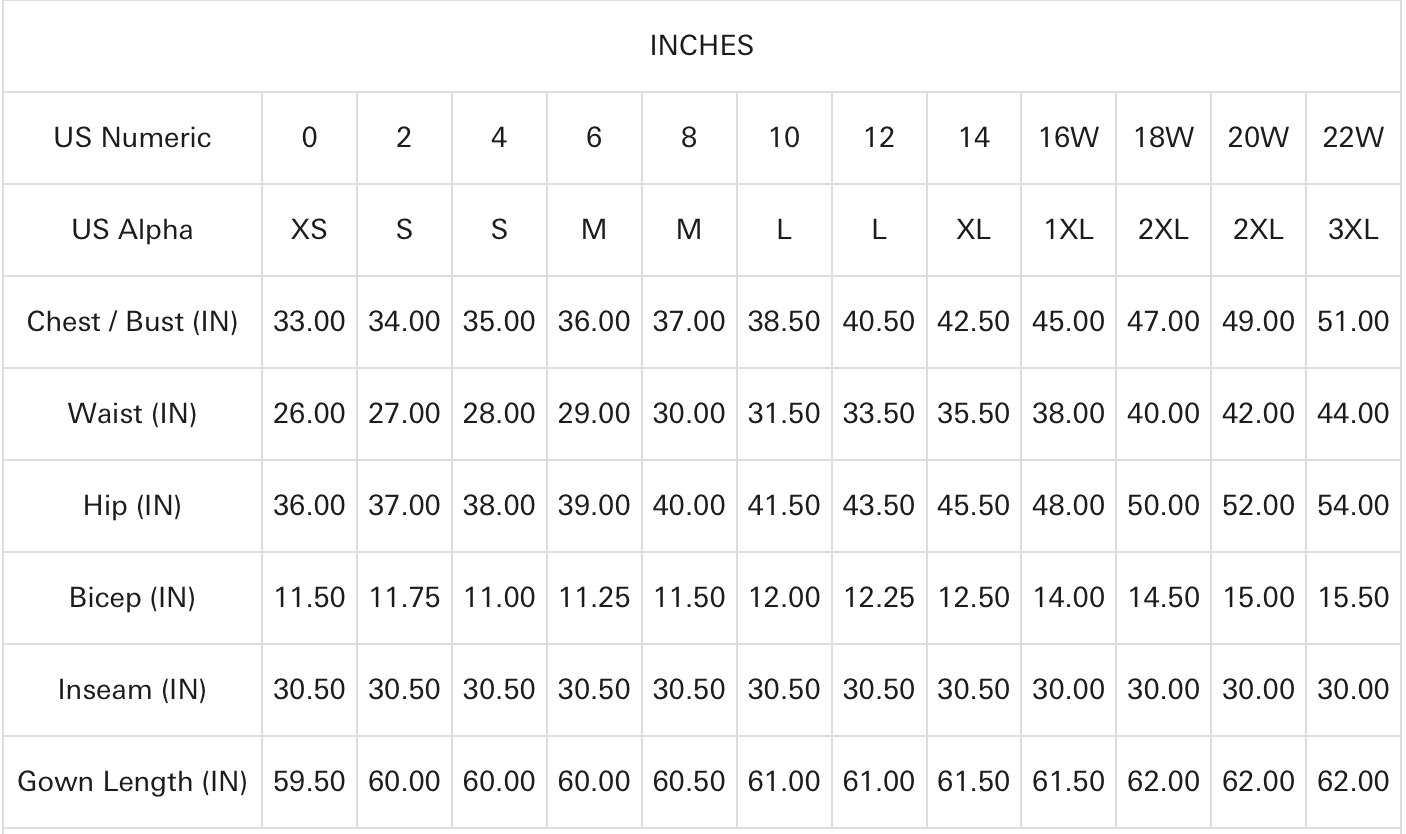
Task: Click the Bicep (IN) row label
Action: click(132, 598)
